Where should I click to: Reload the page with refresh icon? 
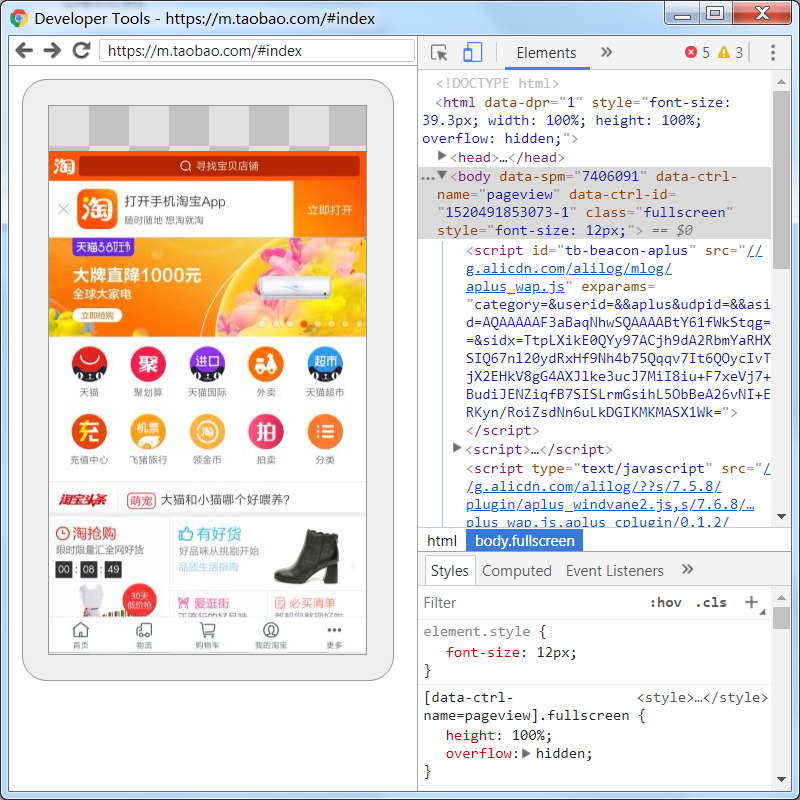click(81, 50)
